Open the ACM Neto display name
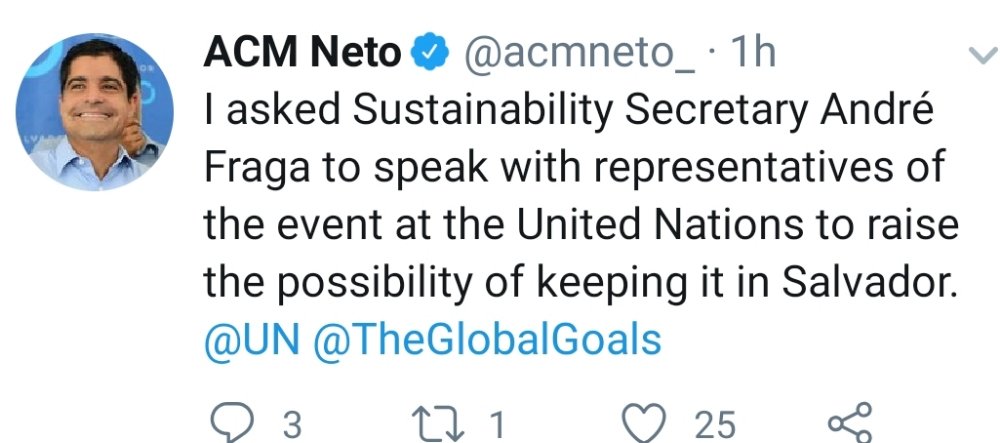 [302, 54]
